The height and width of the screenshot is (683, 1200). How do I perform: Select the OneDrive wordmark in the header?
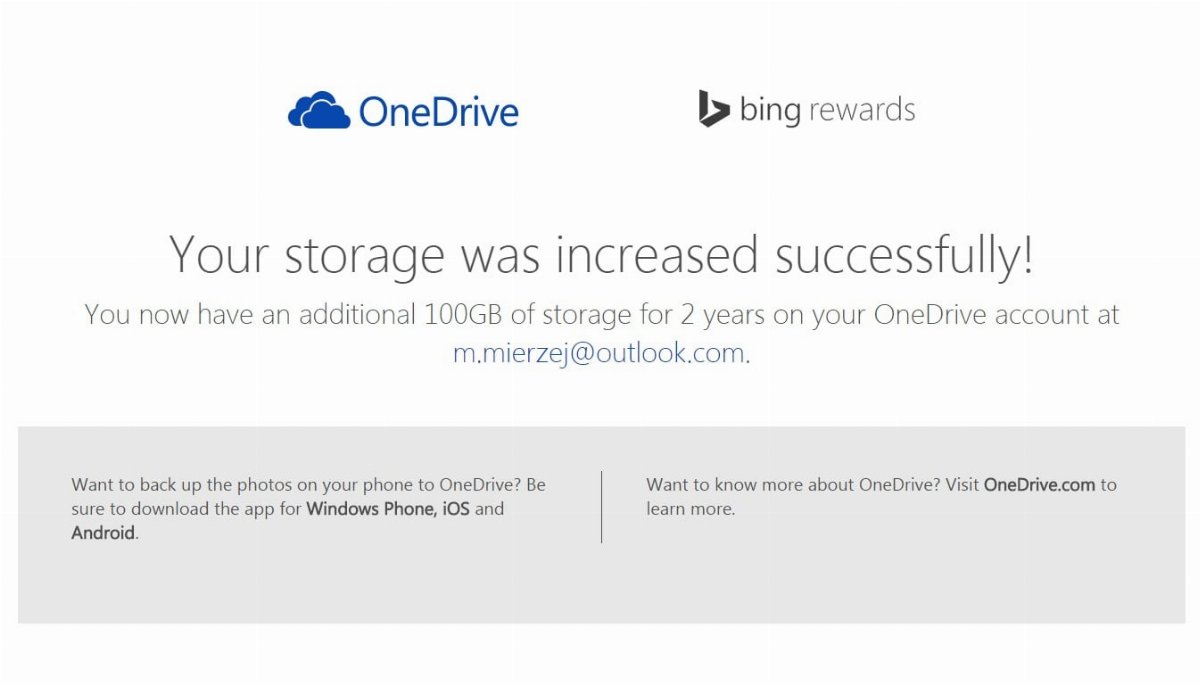(438, 111)
